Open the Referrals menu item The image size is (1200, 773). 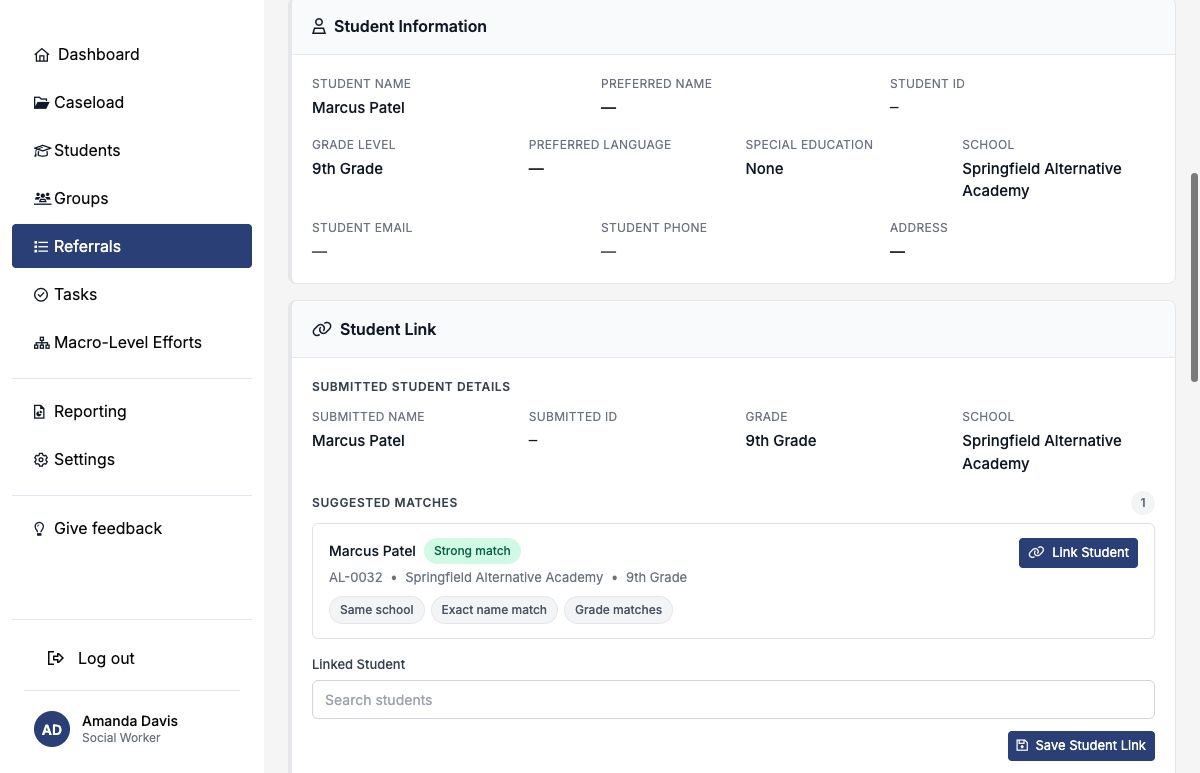(x=132, y=246)
